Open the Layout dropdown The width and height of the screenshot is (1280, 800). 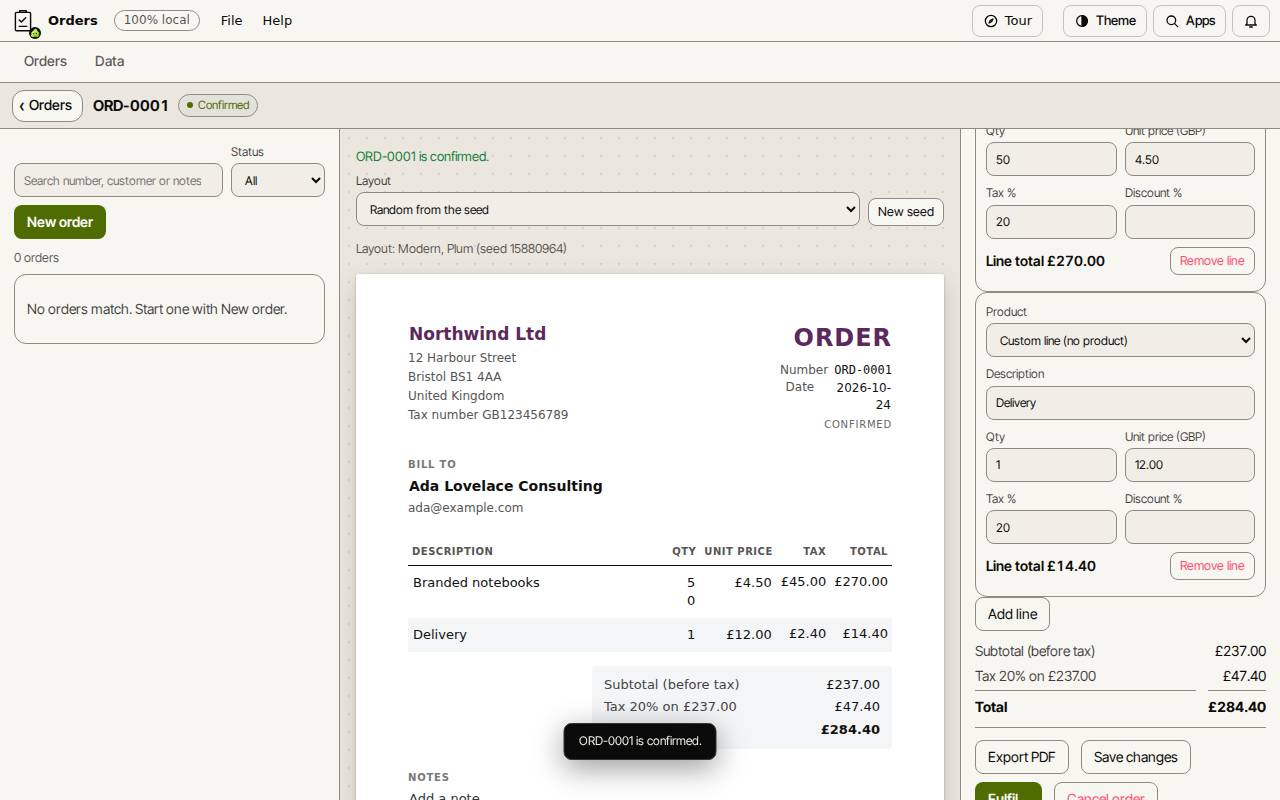pyautogui.click(x=608, y=210)
